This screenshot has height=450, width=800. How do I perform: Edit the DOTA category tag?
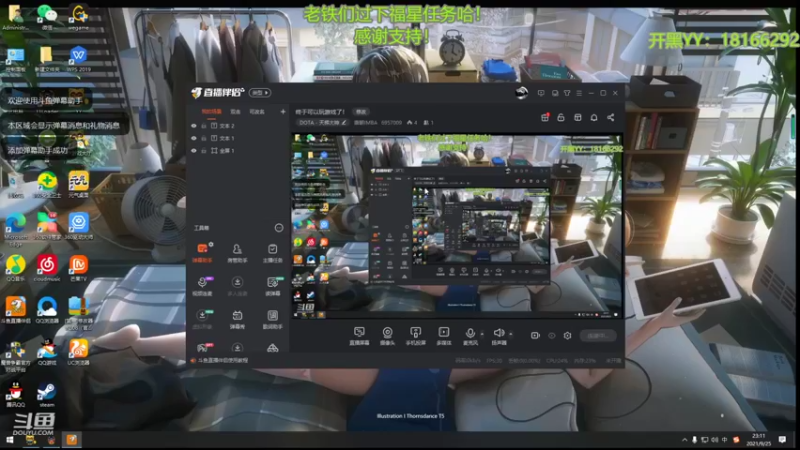(322, 122)
